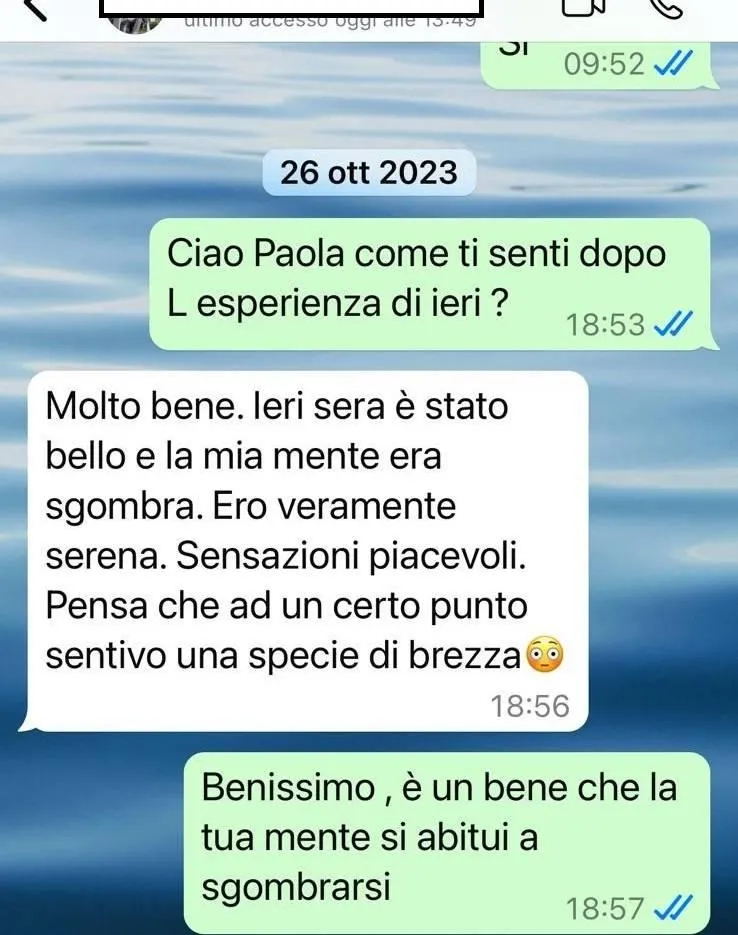Open the contact's profile picture

[136, 24]
